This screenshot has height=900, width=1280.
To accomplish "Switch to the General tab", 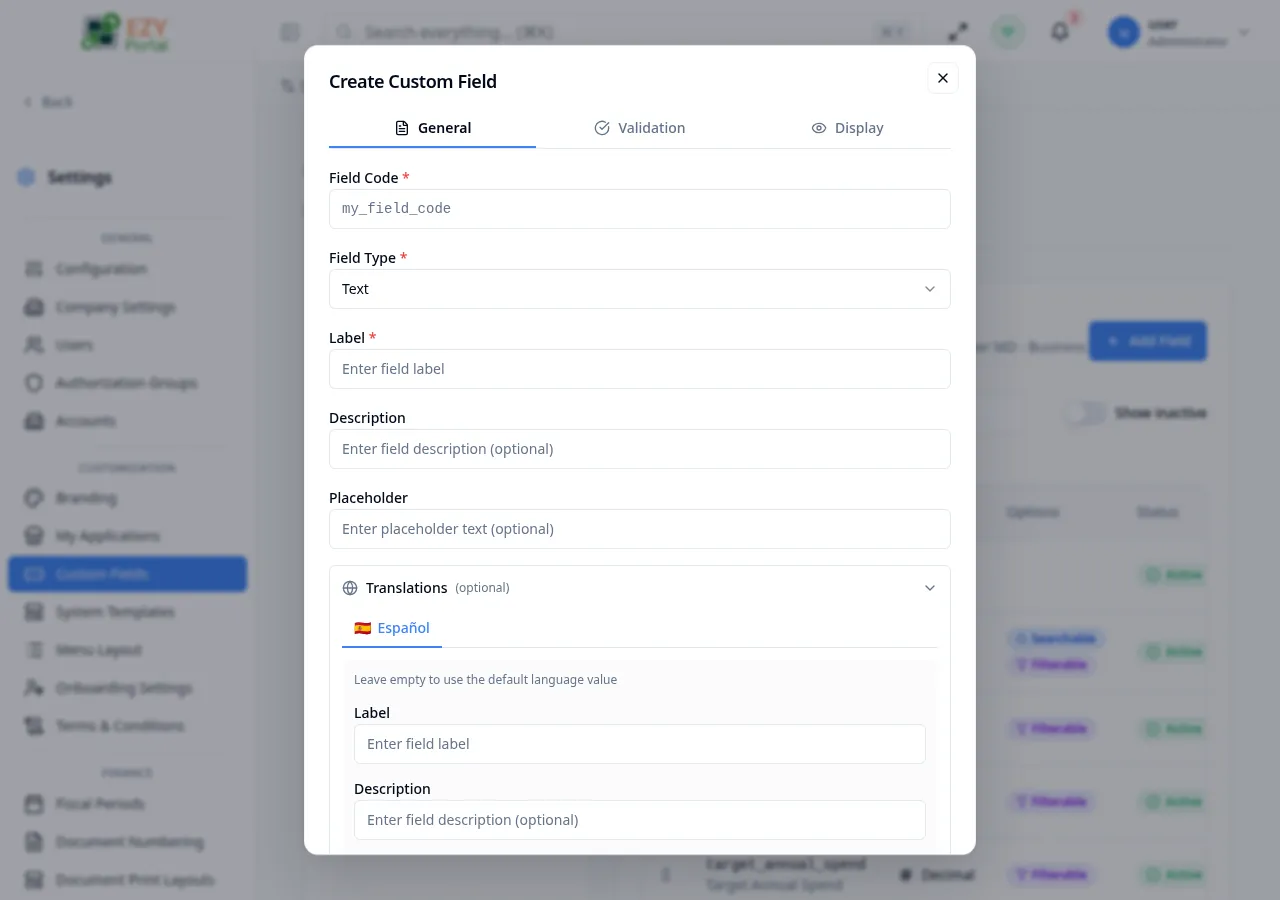I will (432, 128).
